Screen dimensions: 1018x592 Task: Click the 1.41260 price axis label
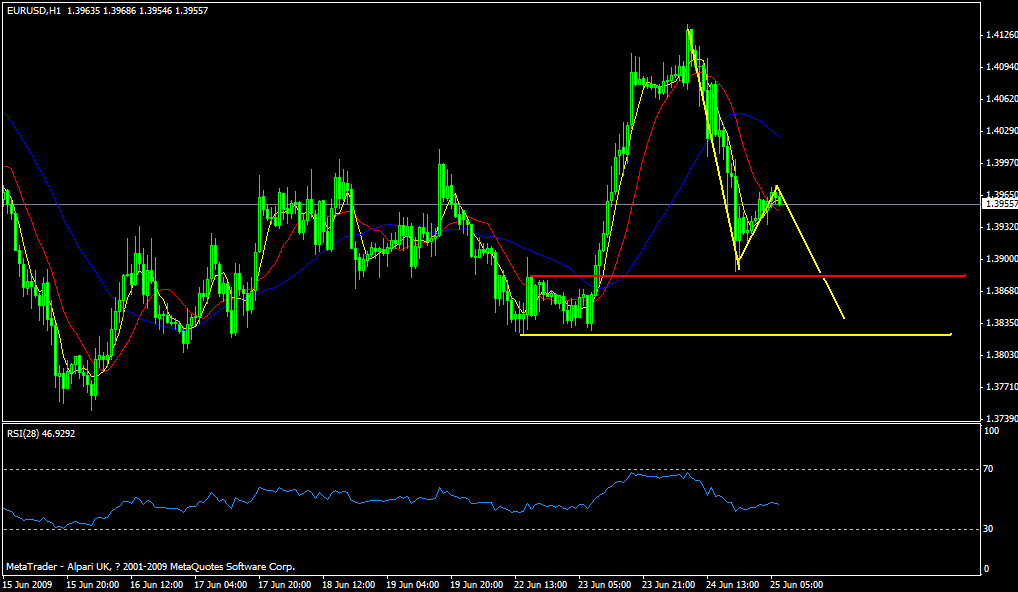click(x=1002, y=34)
